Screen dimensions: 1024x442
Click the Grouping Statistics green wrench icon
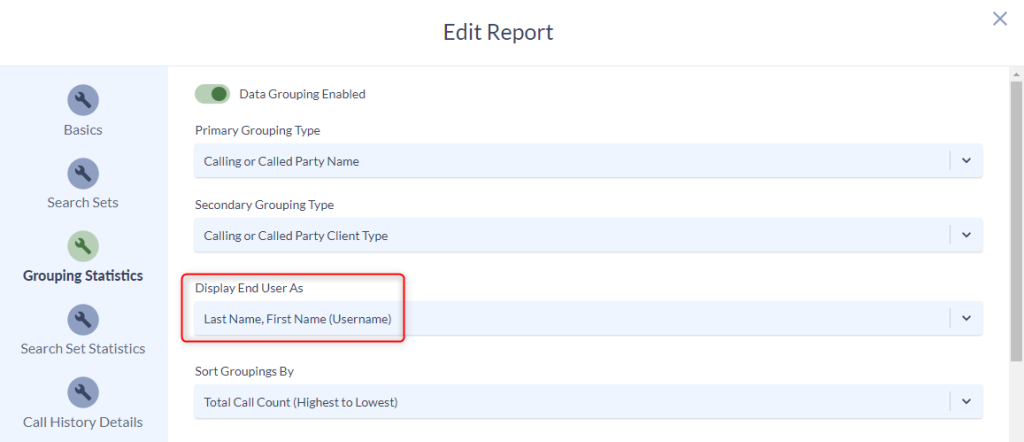(83, 246)
